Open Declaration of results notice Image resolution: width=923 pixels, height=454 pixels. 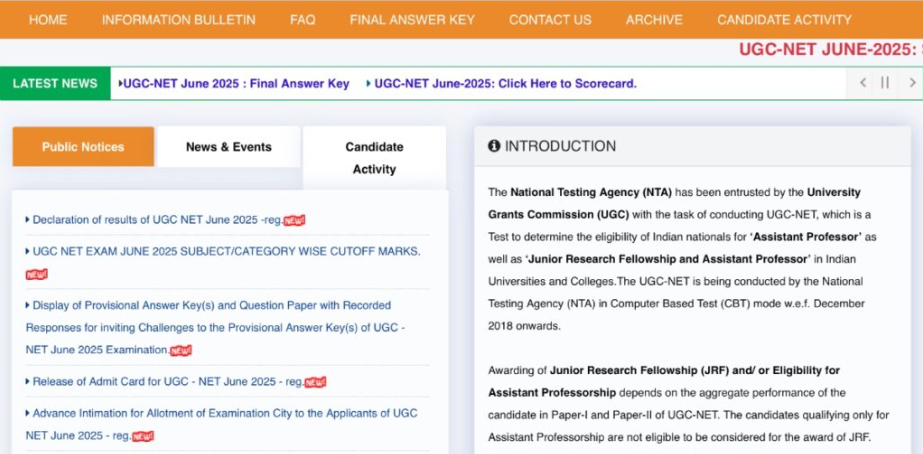[157, 220]
